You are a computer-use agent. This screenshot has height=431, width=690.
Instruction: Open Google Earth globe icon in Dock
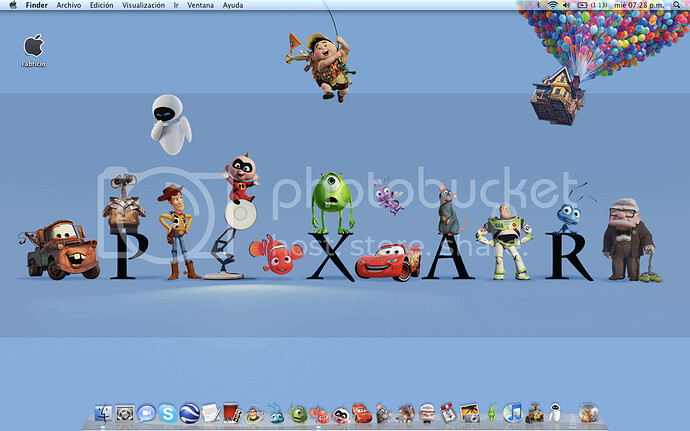(188, 412)
